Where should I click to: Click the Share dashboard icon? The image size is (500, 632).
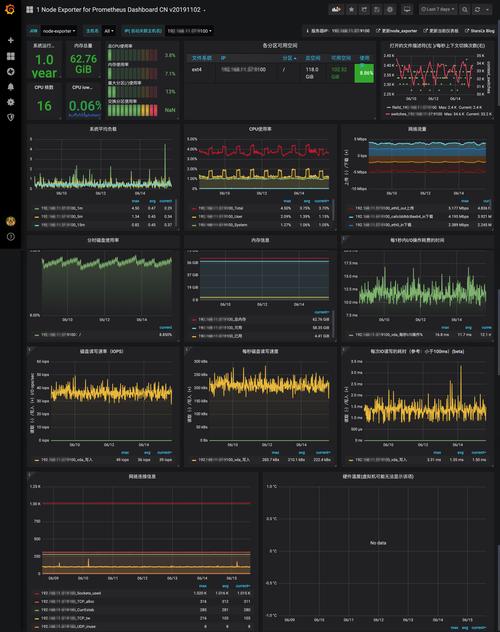pyautogui.click(x=364, y=9)
